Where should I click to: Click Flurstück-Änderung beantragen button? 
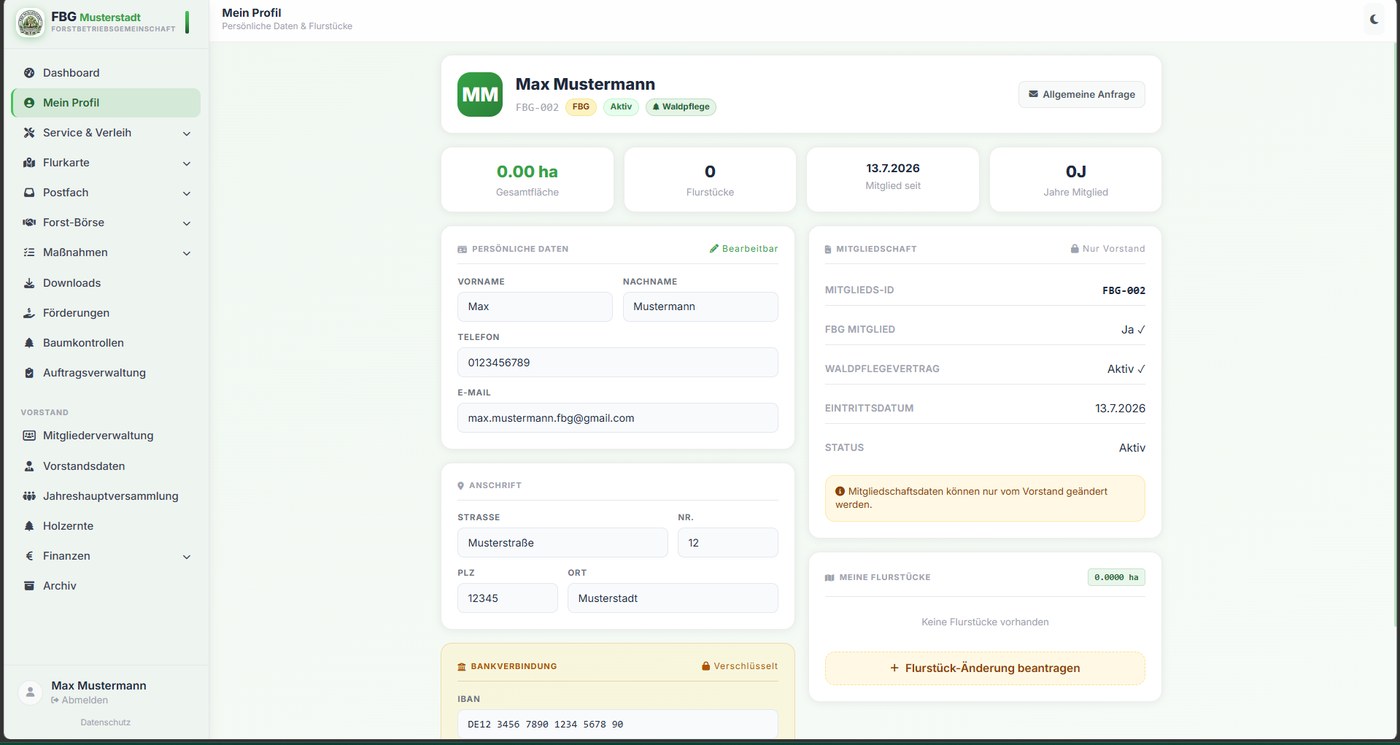tap(985, 668)
